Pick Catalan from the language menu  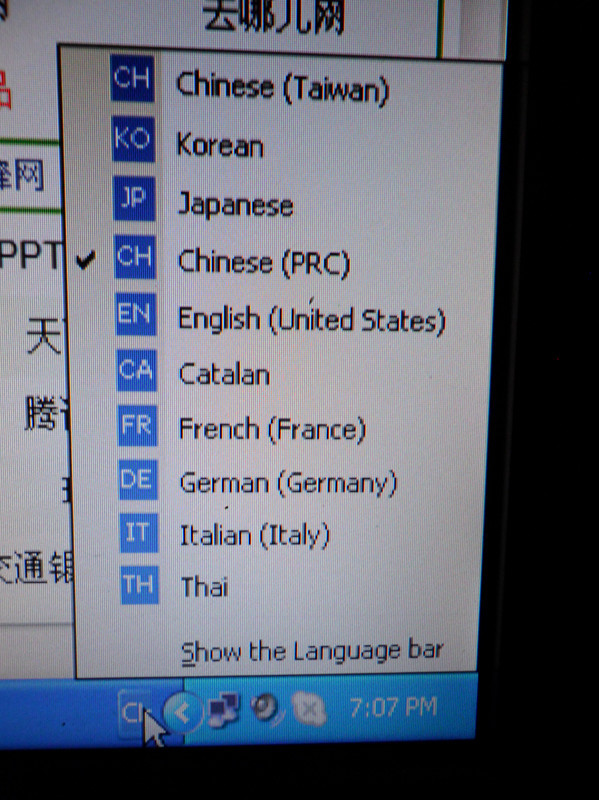[282, 373]
